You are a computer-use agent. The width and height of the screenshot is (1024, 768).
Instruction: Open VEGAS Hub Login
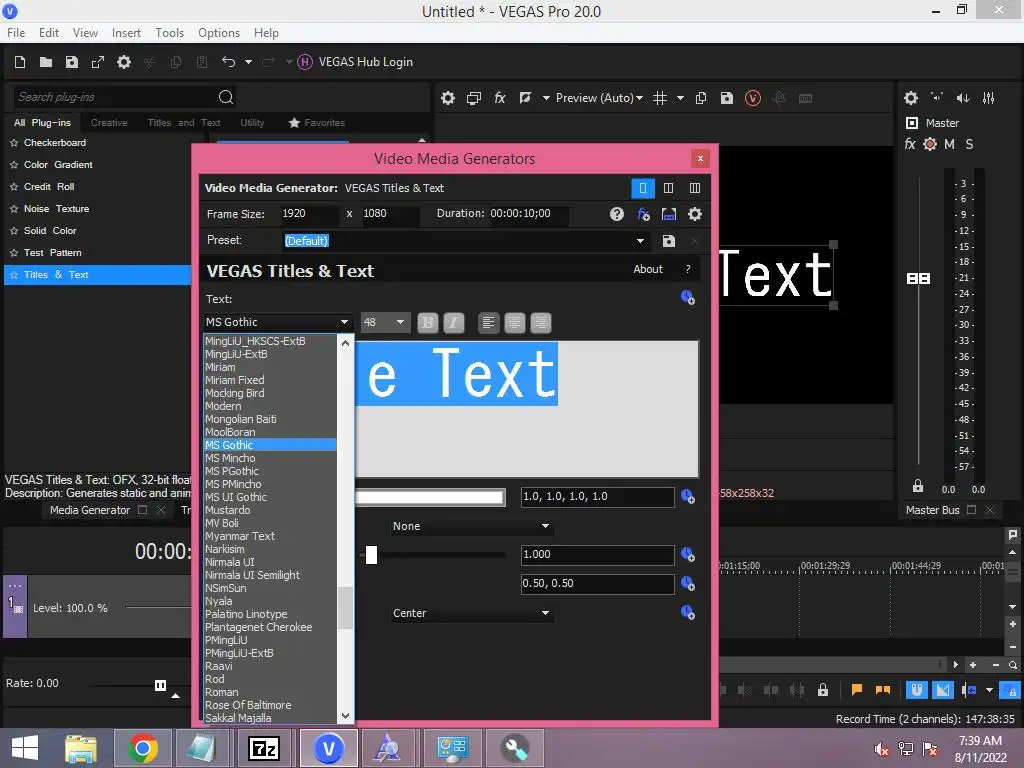pos(355,62)
